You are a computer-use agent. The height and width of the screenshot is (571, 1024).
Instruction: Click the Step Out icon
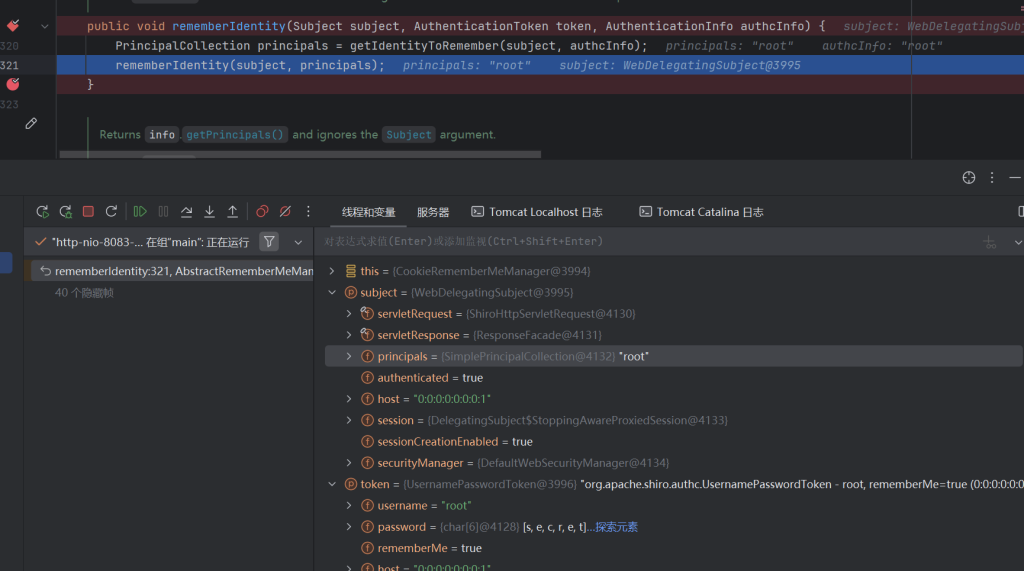[x=232, y=212]
